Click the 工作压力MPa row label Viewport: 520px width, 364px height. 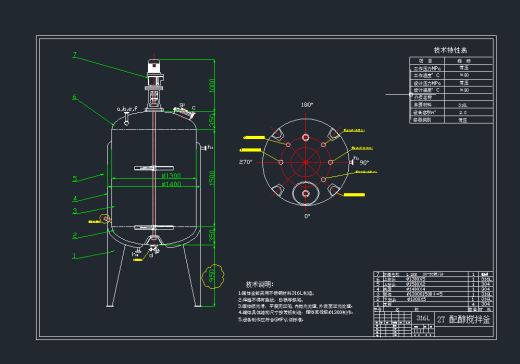click(427, 68)
